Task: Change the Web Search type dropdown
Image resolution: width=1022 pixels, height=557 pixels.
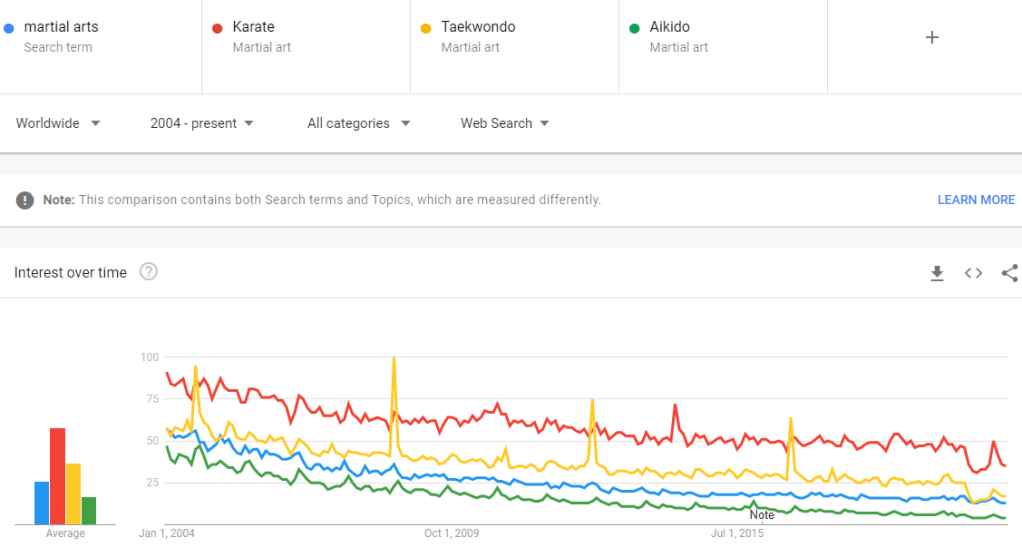Action: pos(505,123)
